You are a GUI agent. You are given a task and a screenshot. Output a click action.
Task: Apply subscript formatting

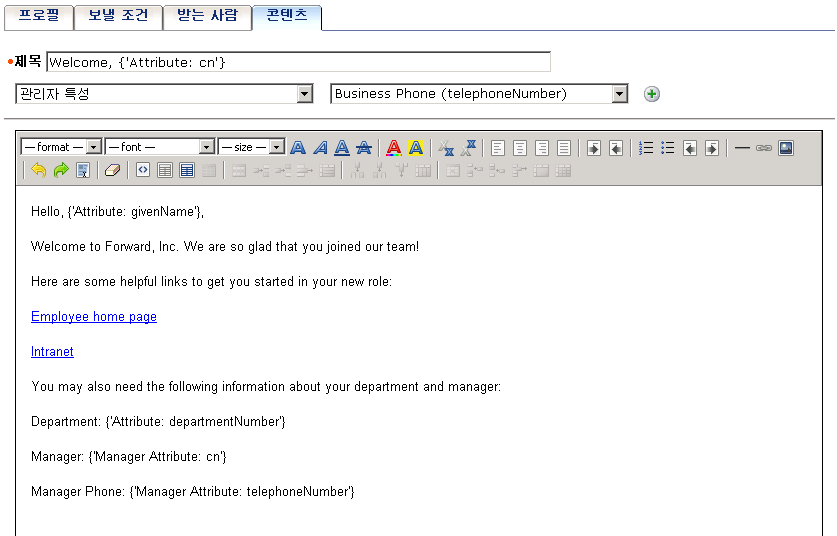pyautogui.click(x=446, y=148)
